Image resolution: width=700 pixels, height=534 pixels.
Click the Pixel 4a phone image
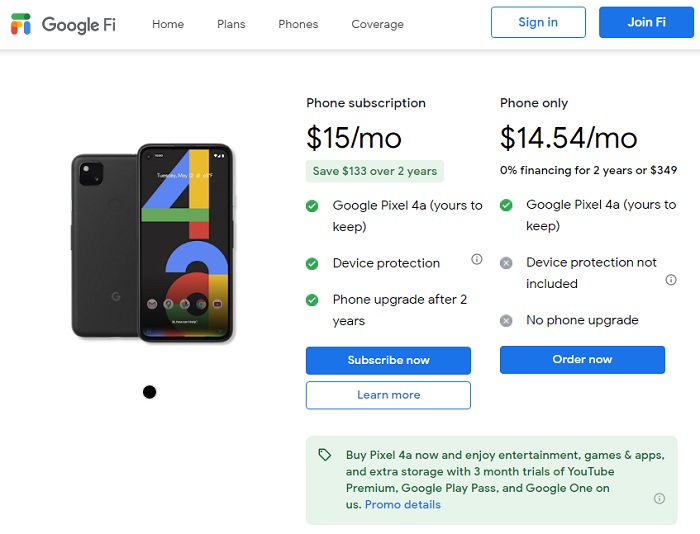pos(152,244)
